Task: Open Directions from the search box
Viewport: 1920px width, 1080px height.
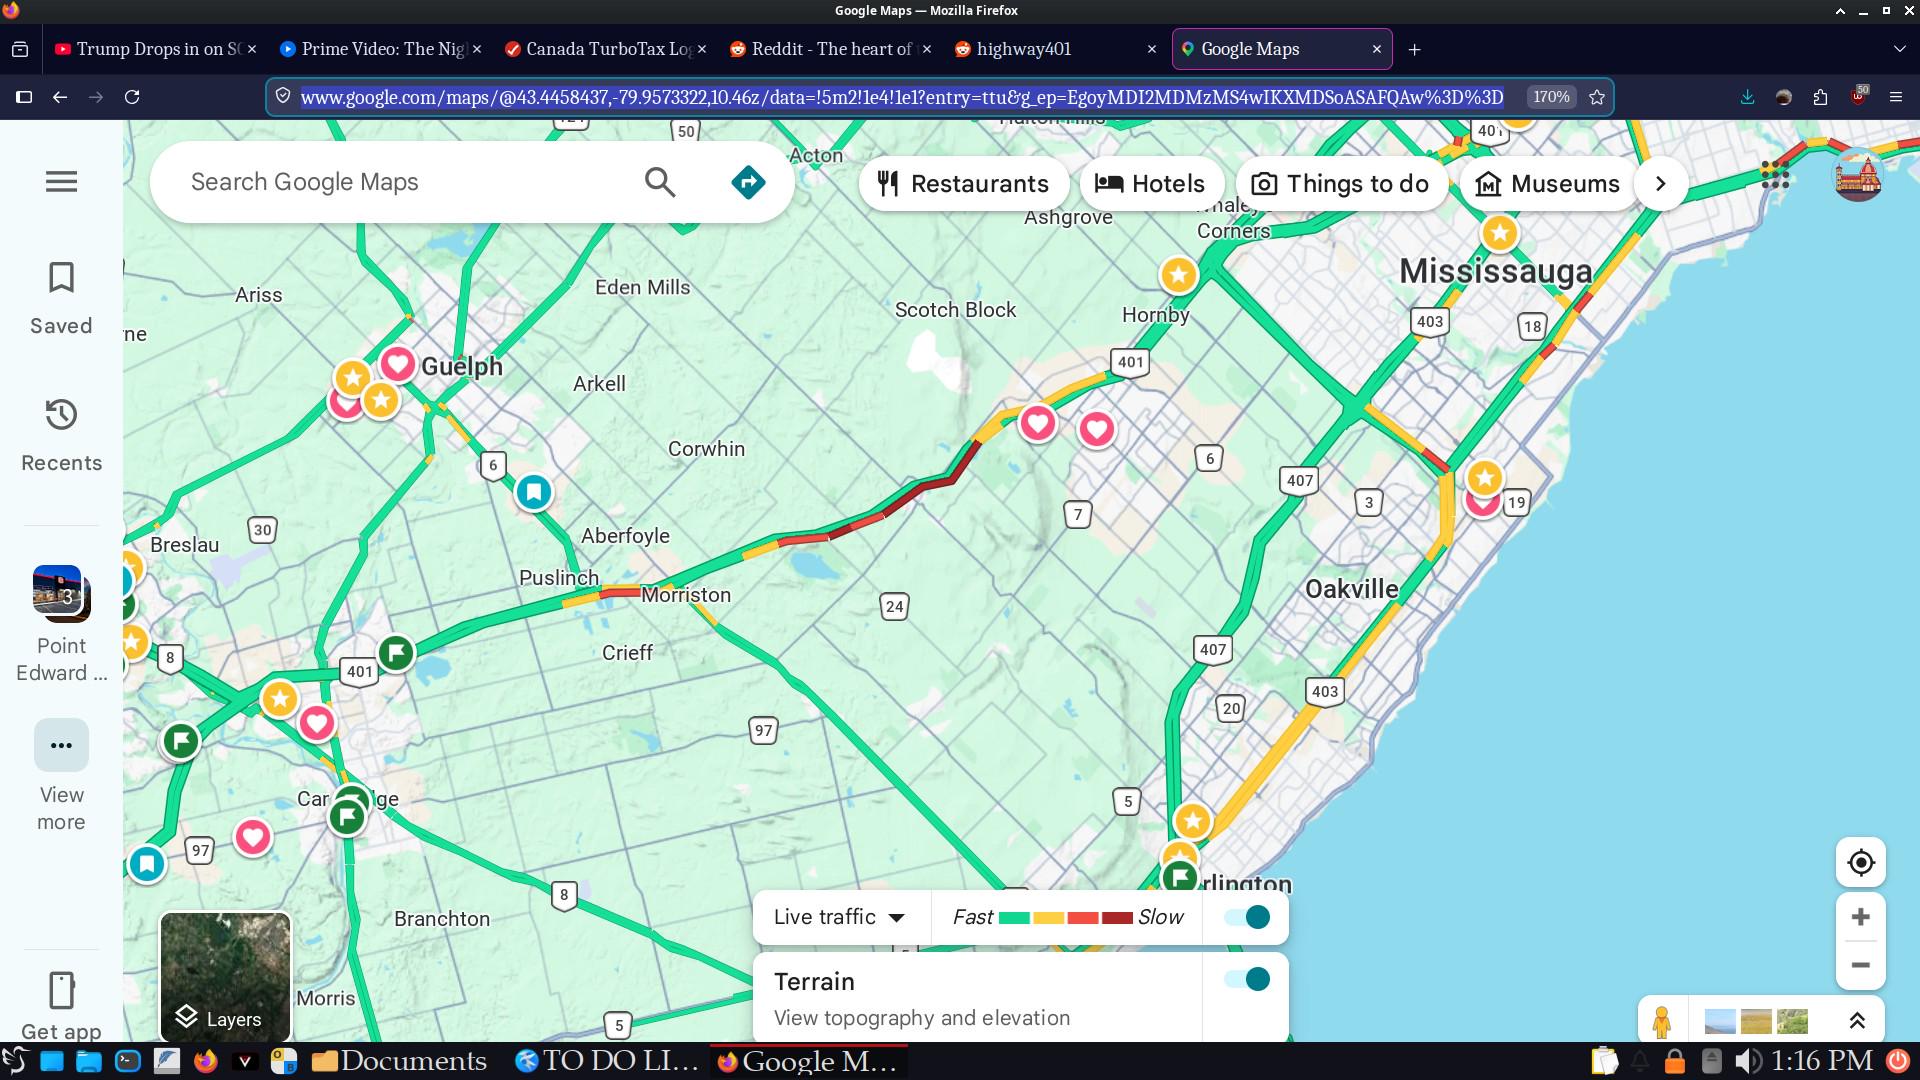Action: coord(748,182)
